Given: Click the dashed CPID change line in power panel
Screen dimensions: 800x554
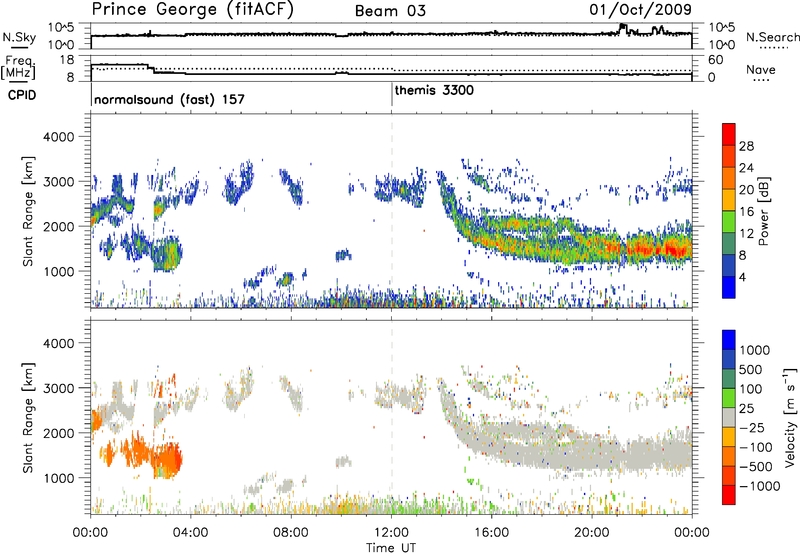Looking at the screenshot, I should pyautogui.click(x=392, y=211).
